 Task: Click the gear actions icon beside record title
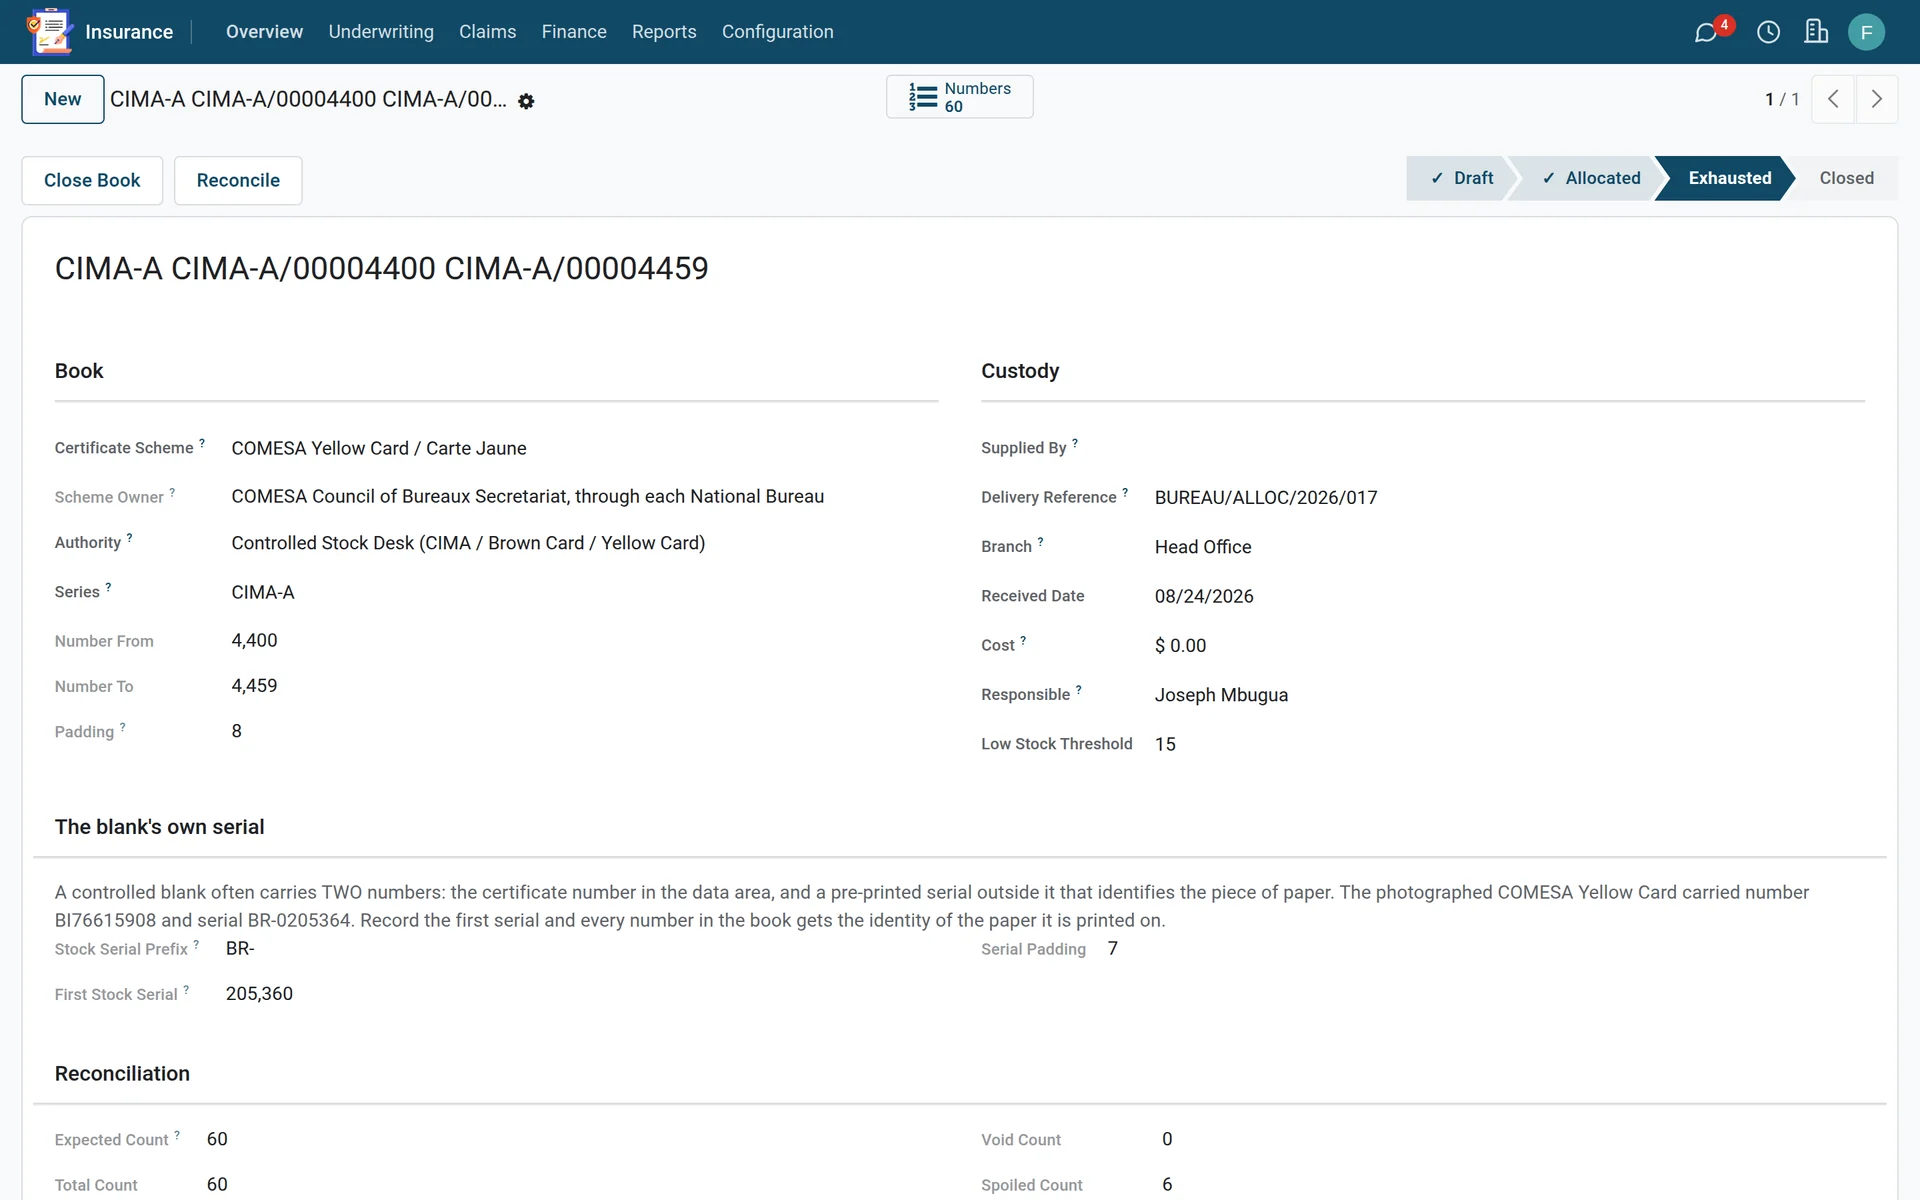[x=526, y=101]
